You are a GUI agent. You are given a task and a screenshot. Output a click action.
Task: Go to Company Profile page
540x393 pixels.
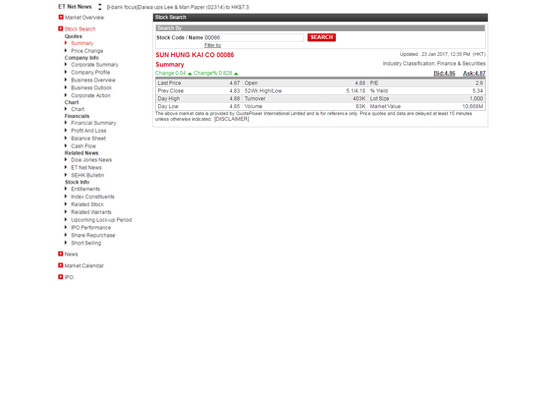91,72
